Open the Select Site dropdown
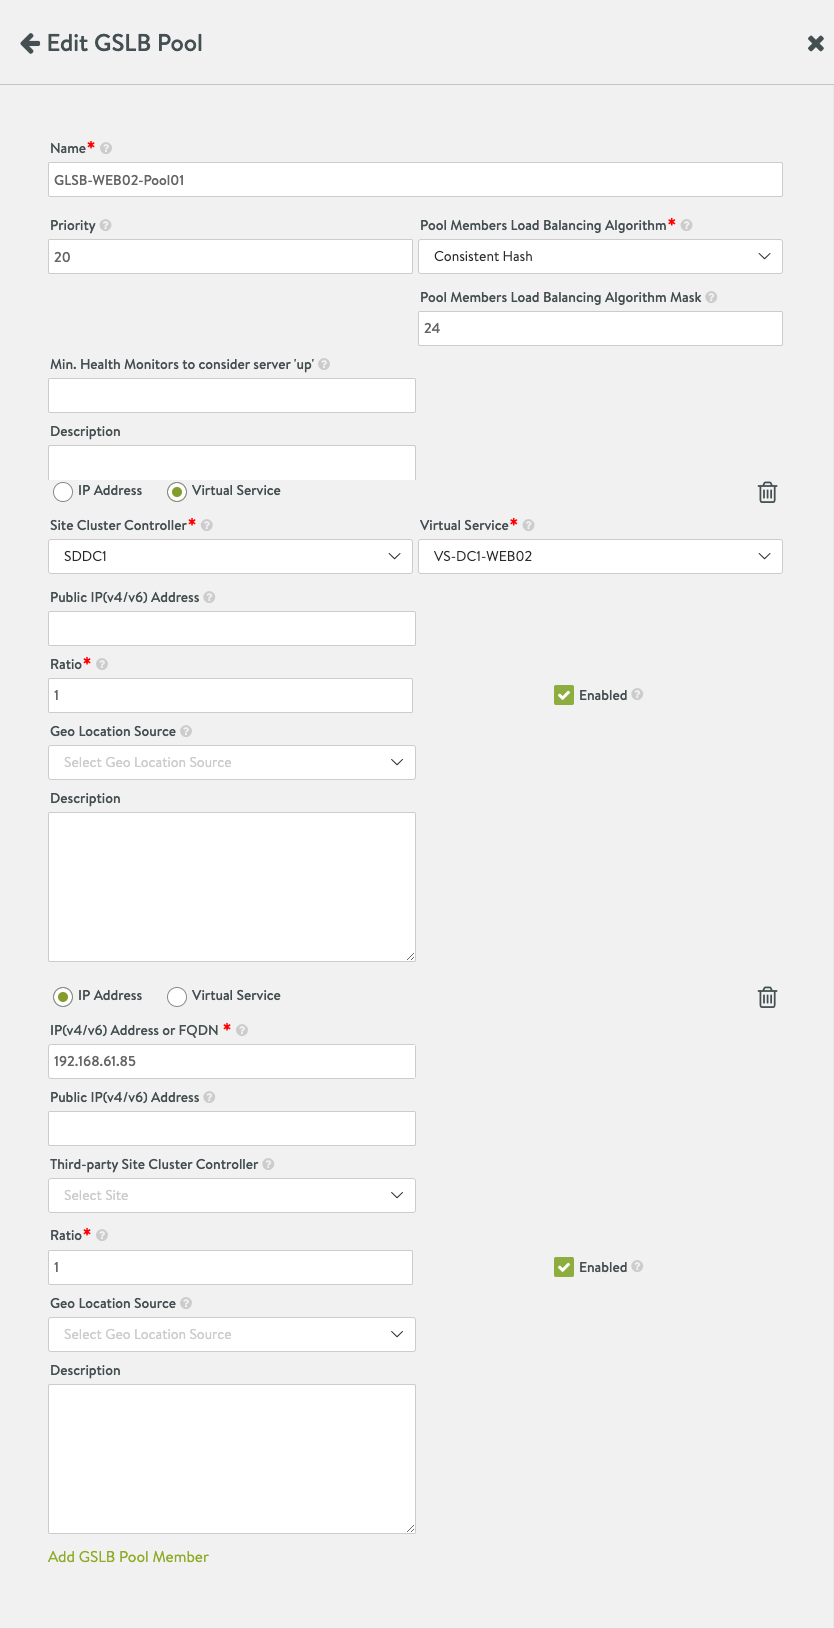Image resolution: width=834 pixels, height=1628 pixels. (232, 1195)
